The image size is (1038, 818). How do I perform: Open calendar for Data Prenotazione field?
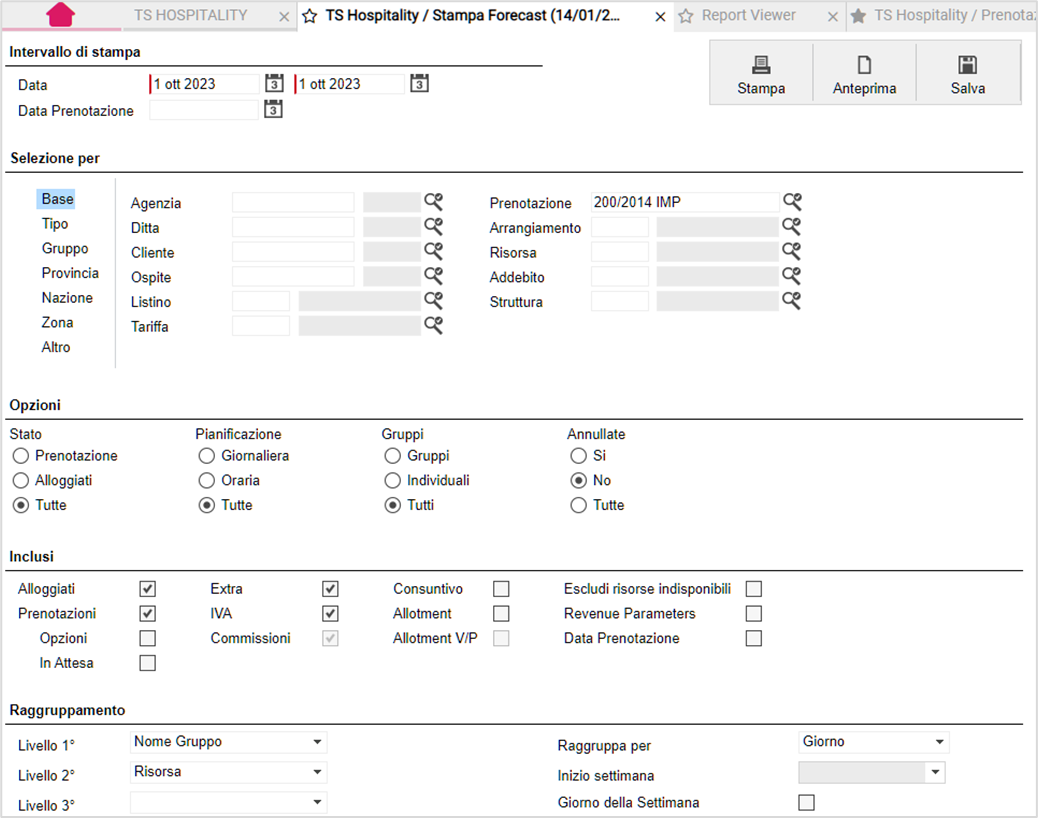tap(273, 109)
